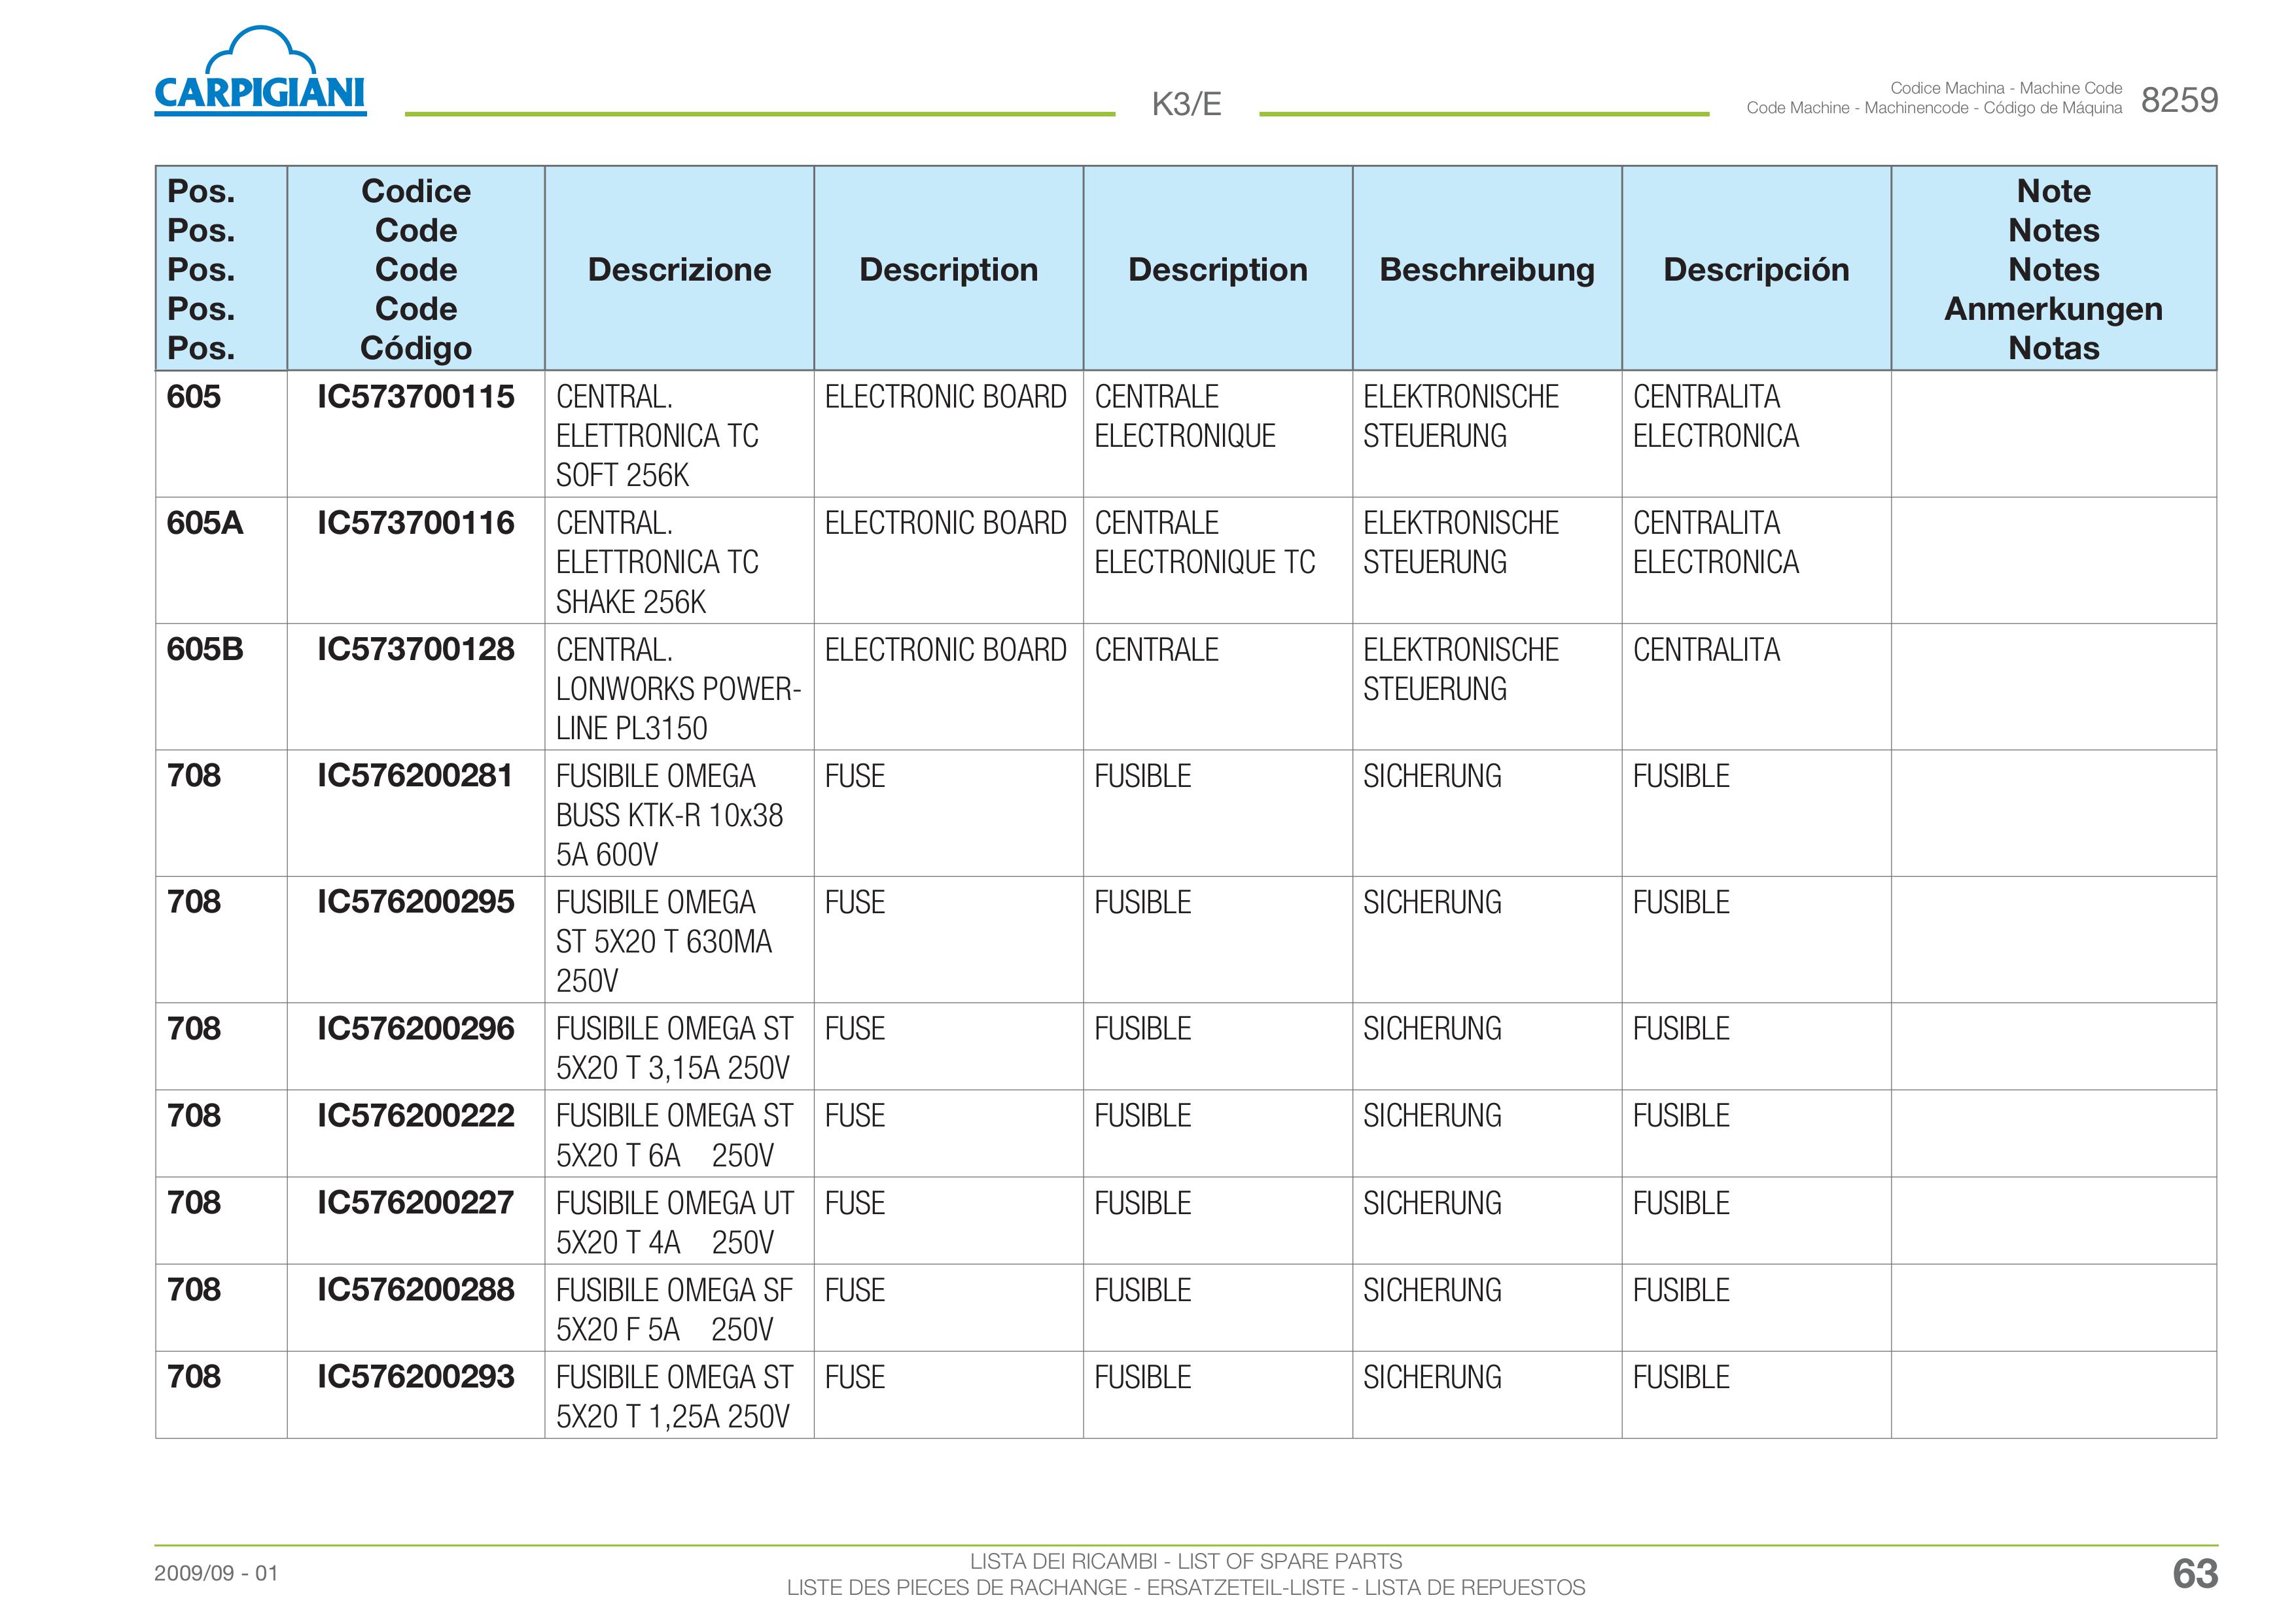Click fuse code IC576200293

[x=416, y=1377]
